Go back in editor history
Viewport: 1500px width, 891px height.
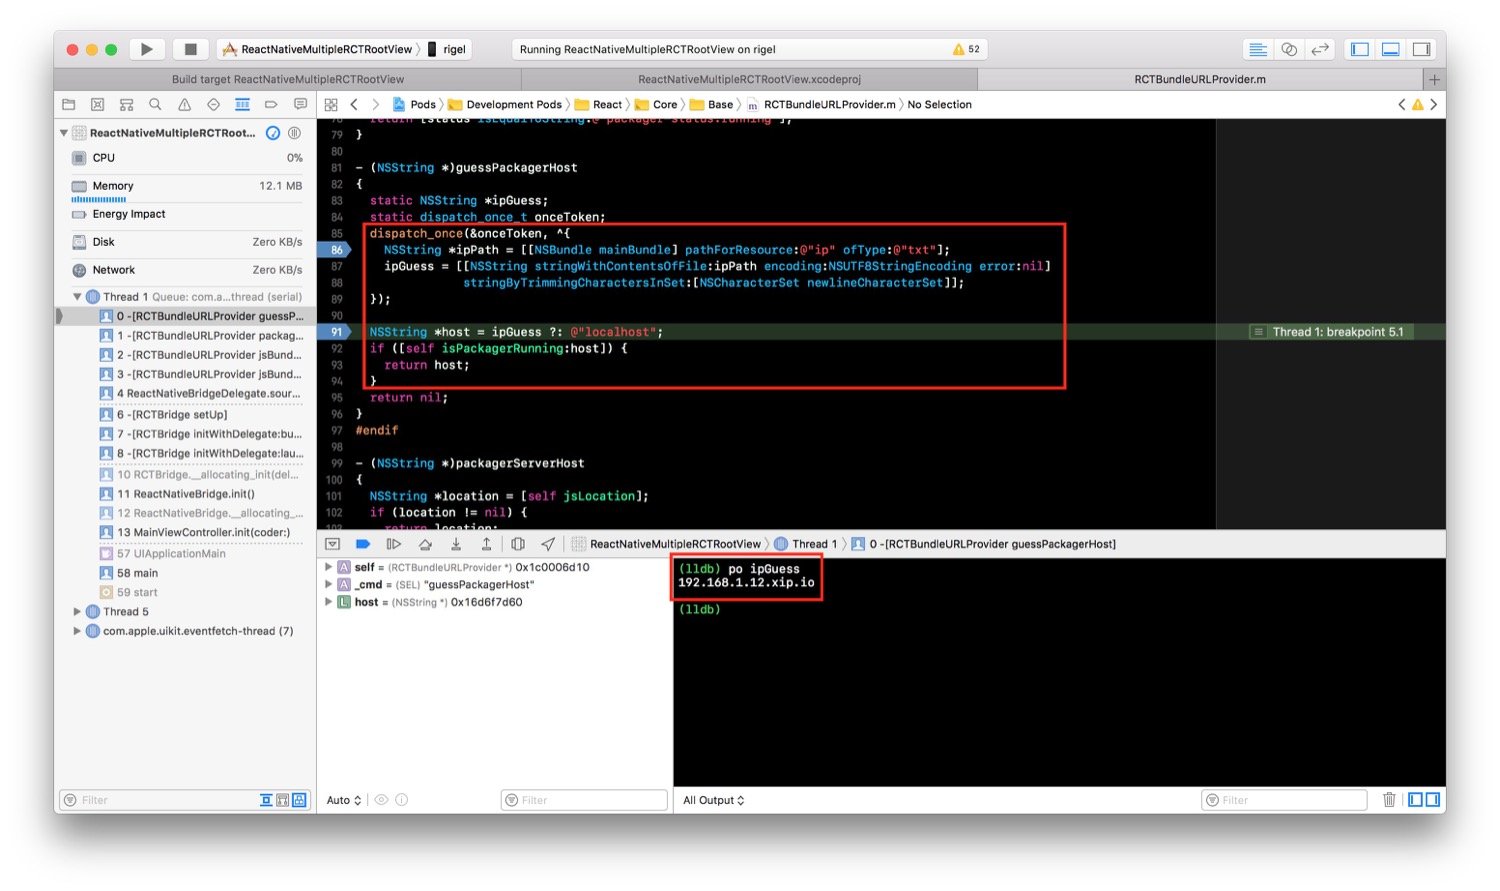pyautogui.click(x=354, y=104)
